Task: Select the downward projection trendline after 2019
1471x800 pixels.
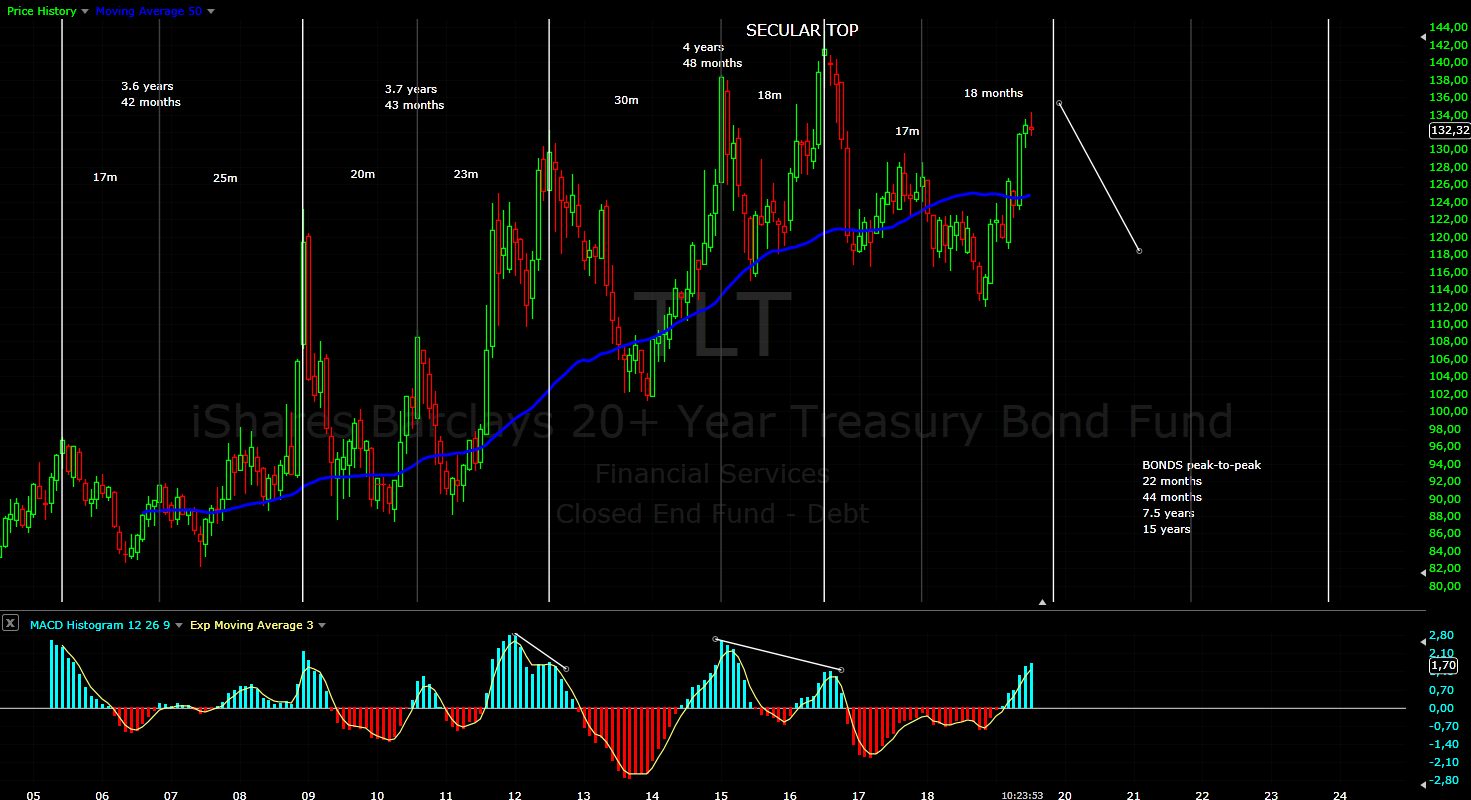Action: click(x=1098, y=175)
